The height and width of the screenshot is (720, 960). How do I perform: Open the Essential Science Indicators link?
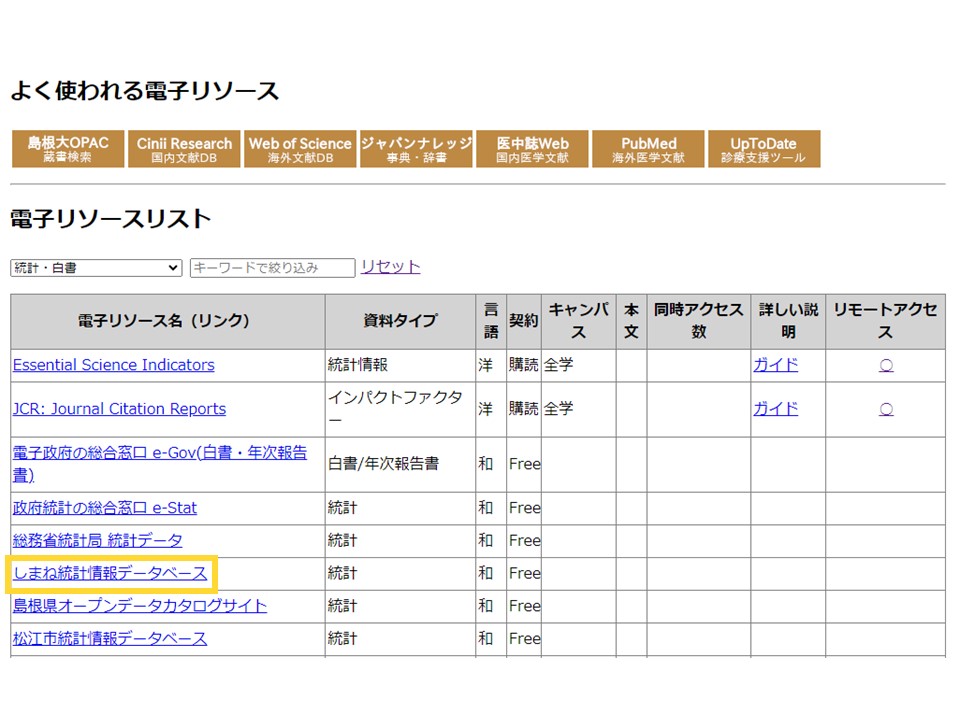[x=114, y=365]
